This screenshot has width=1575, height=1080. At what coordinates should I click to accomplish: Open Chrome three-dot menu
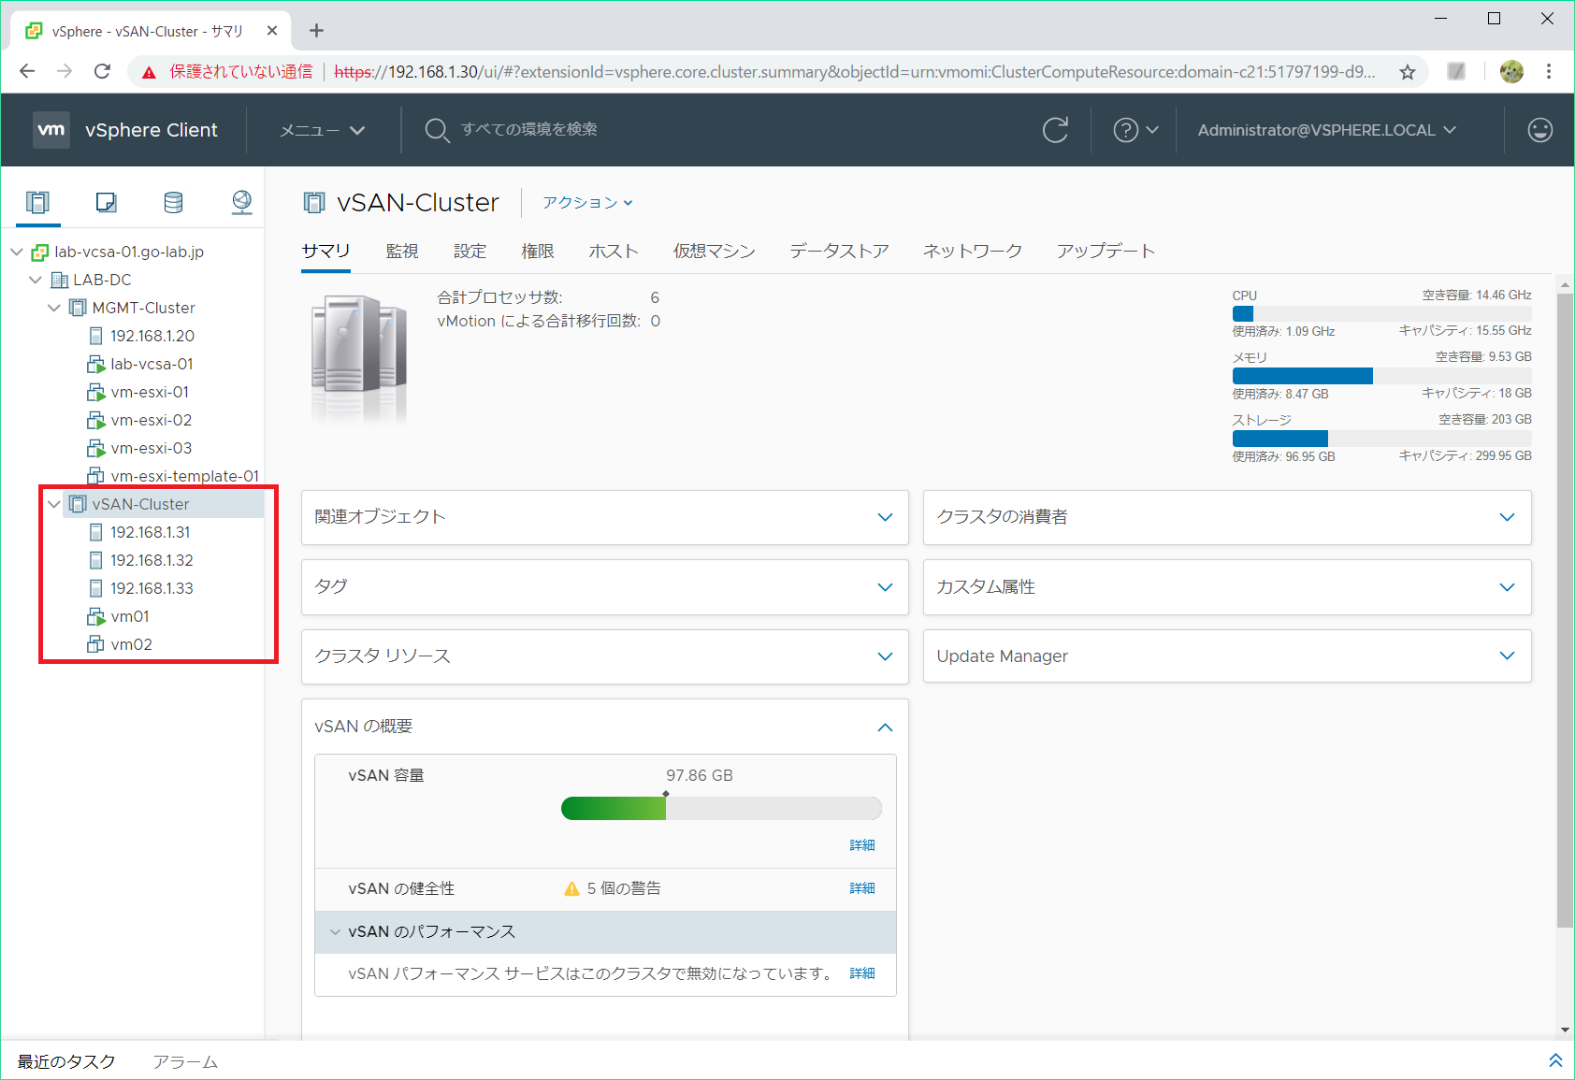click(1548, 71)
